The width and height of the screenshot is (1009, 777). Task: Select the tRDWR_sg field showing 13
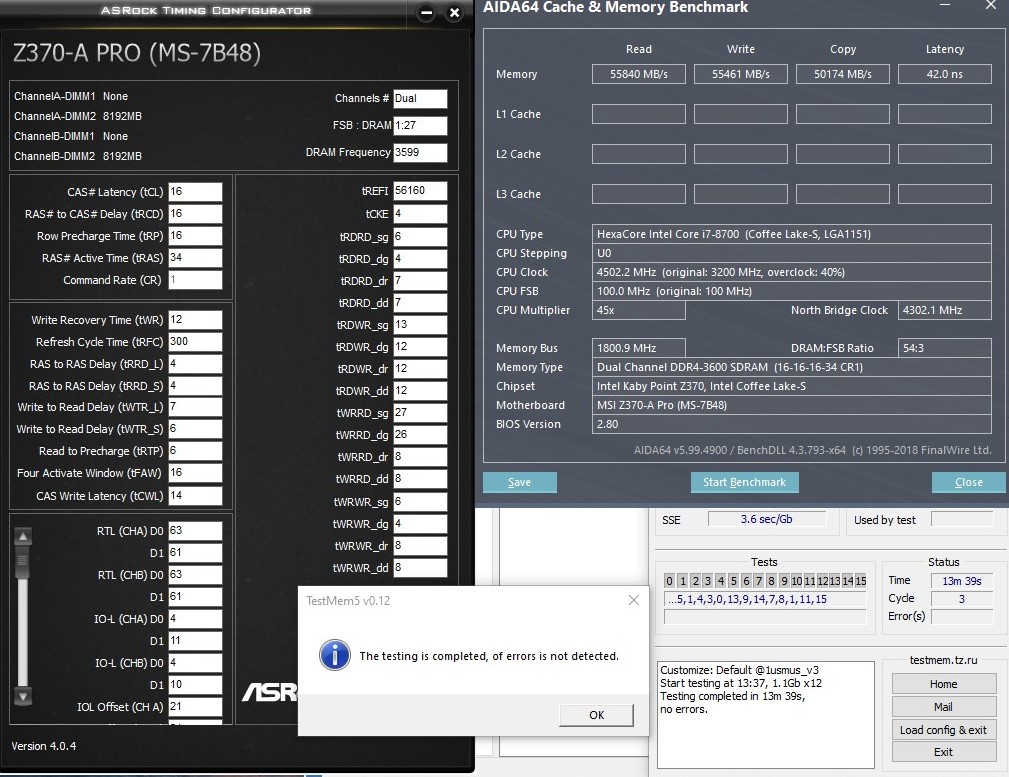click(420, 324)
